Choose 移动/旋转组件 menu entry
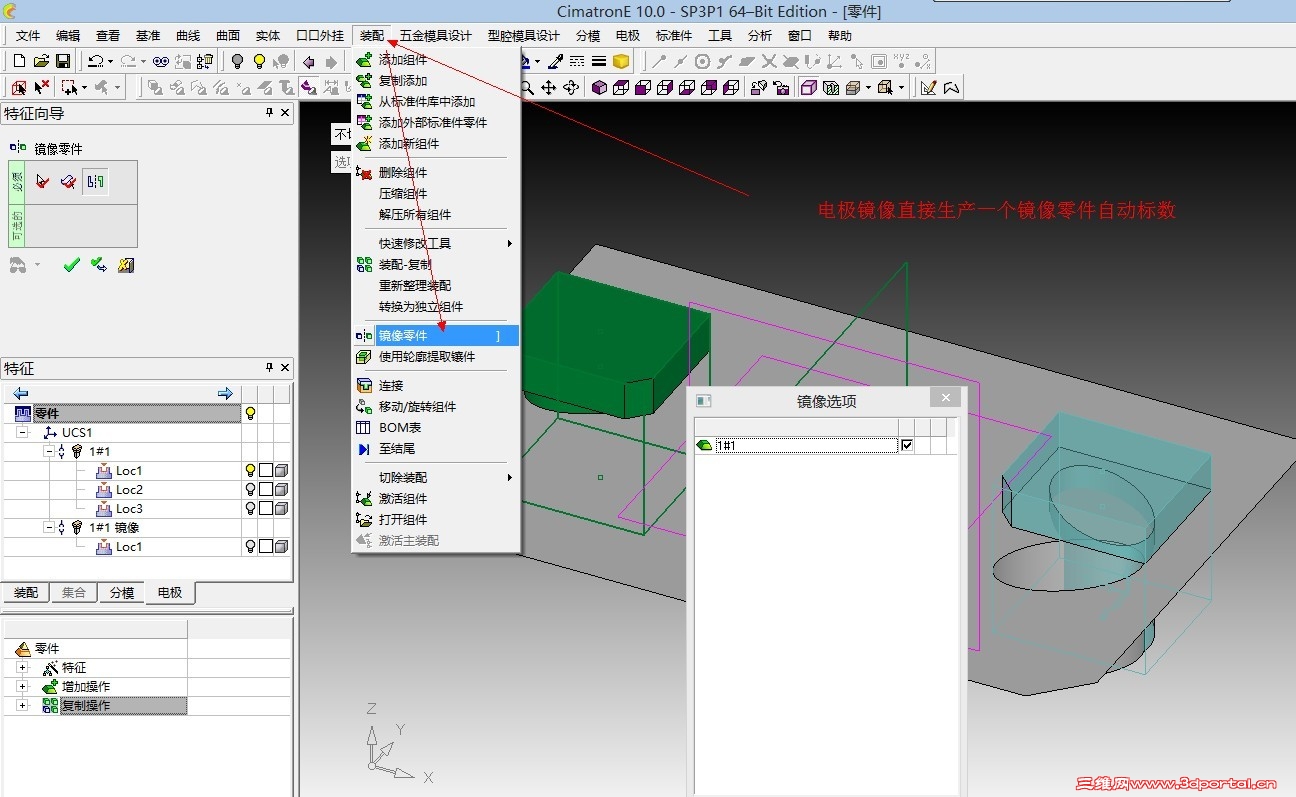Image resolution: width=1296 pixels, height=797 pixels. [x=436, y=406]
